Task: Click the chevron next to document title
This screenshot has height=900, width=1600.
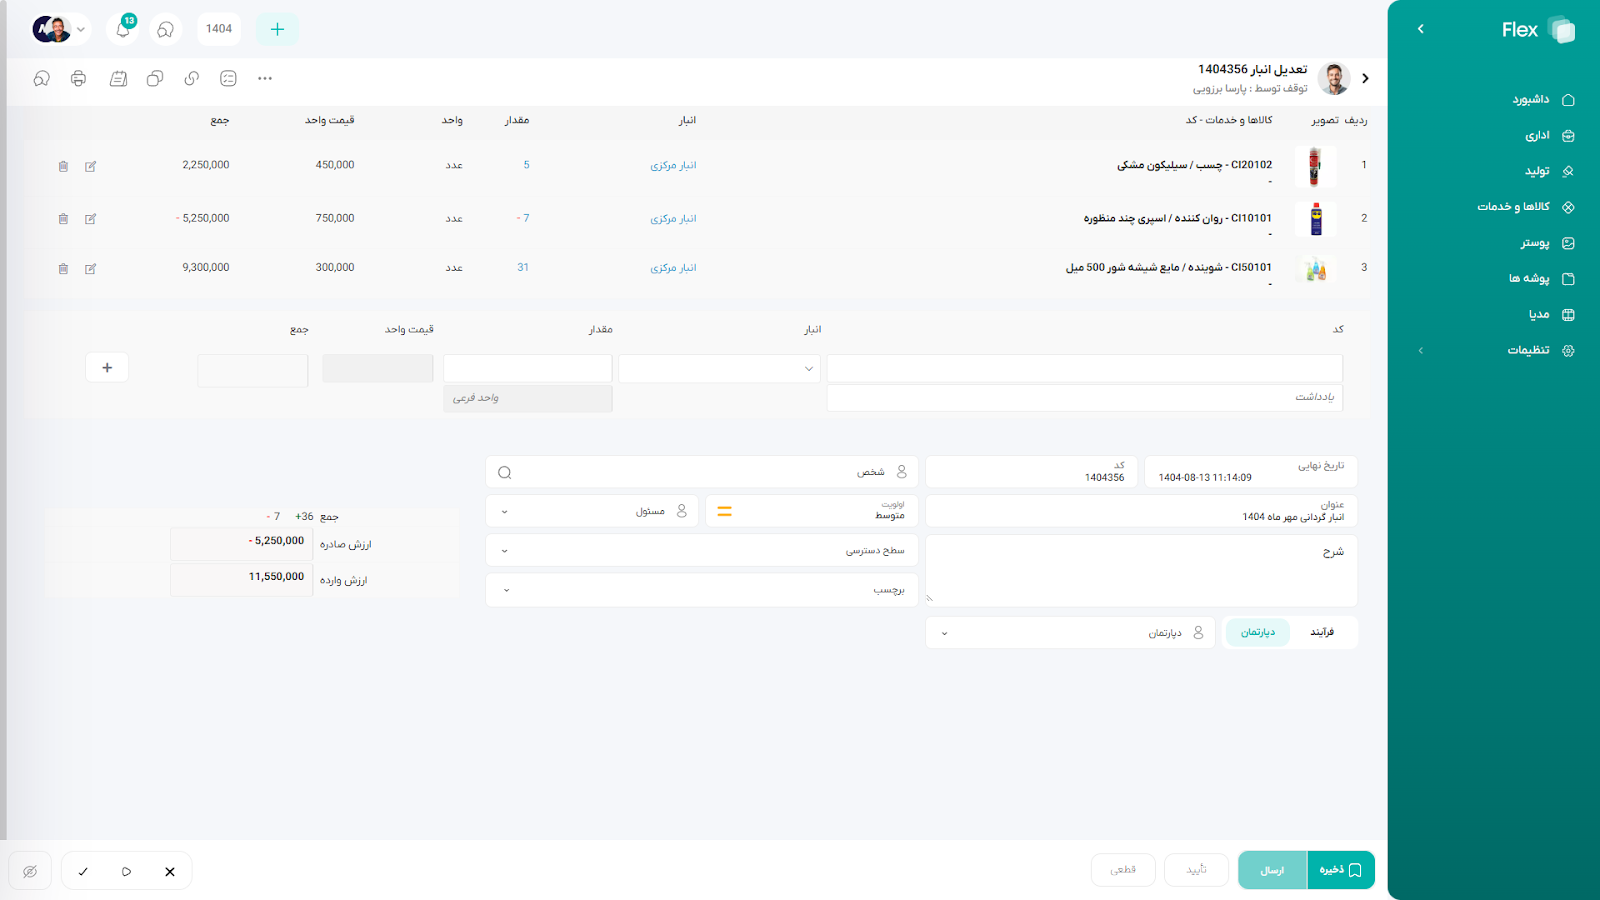Action: point(1365,78)
